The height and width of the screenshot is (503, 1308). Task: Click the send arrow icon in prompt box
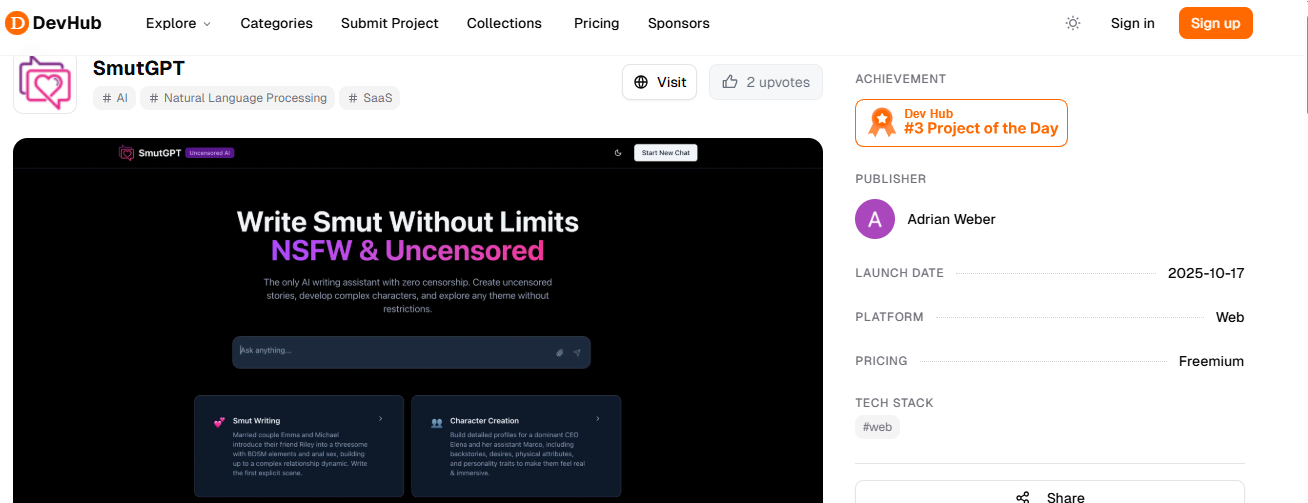point(577,352)
